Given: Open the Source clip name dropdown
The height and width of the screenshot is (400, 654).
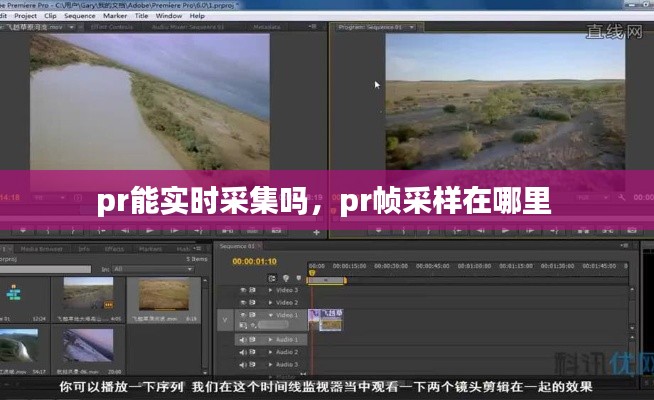Looking at the screenshot, I should click(72, 27).
